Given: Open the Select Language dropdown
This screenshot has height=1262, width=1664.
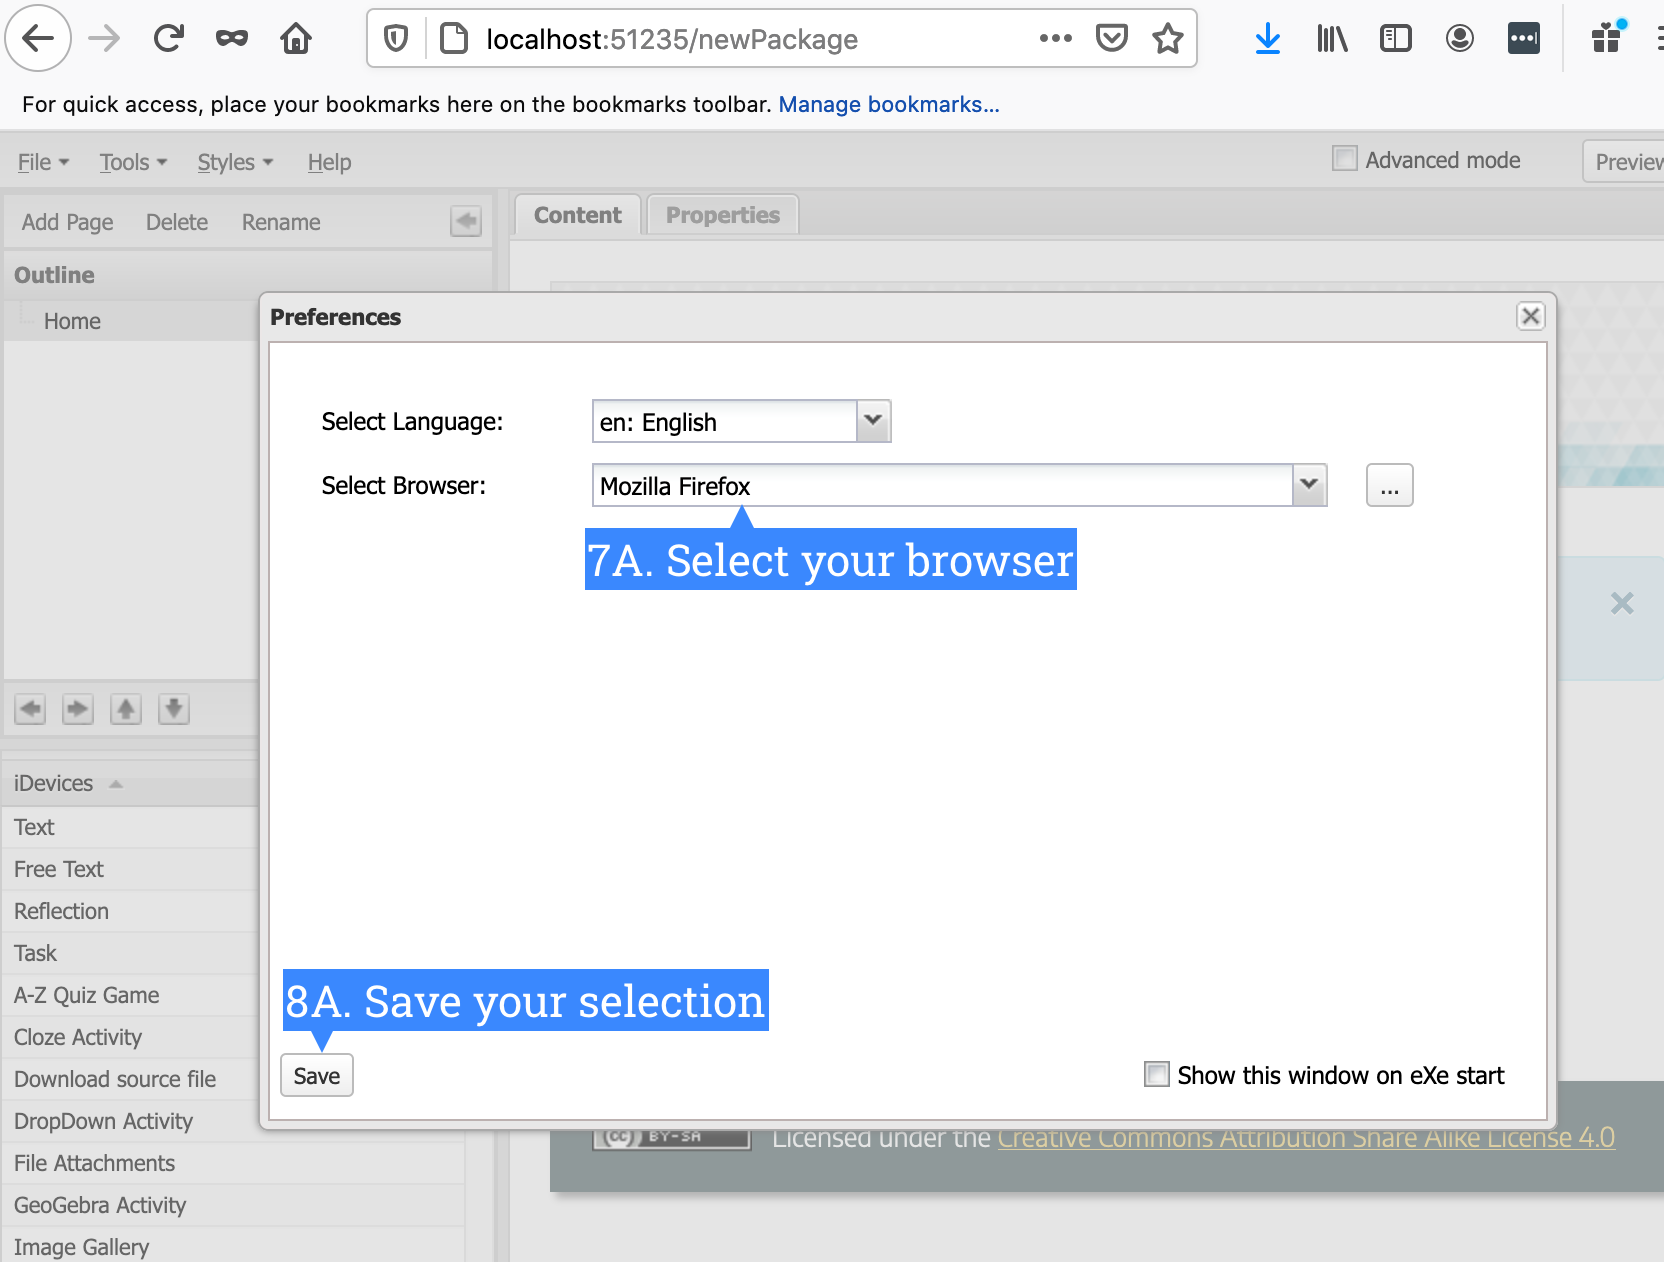Looking at the screenshot, I should [x=873, y=421].
